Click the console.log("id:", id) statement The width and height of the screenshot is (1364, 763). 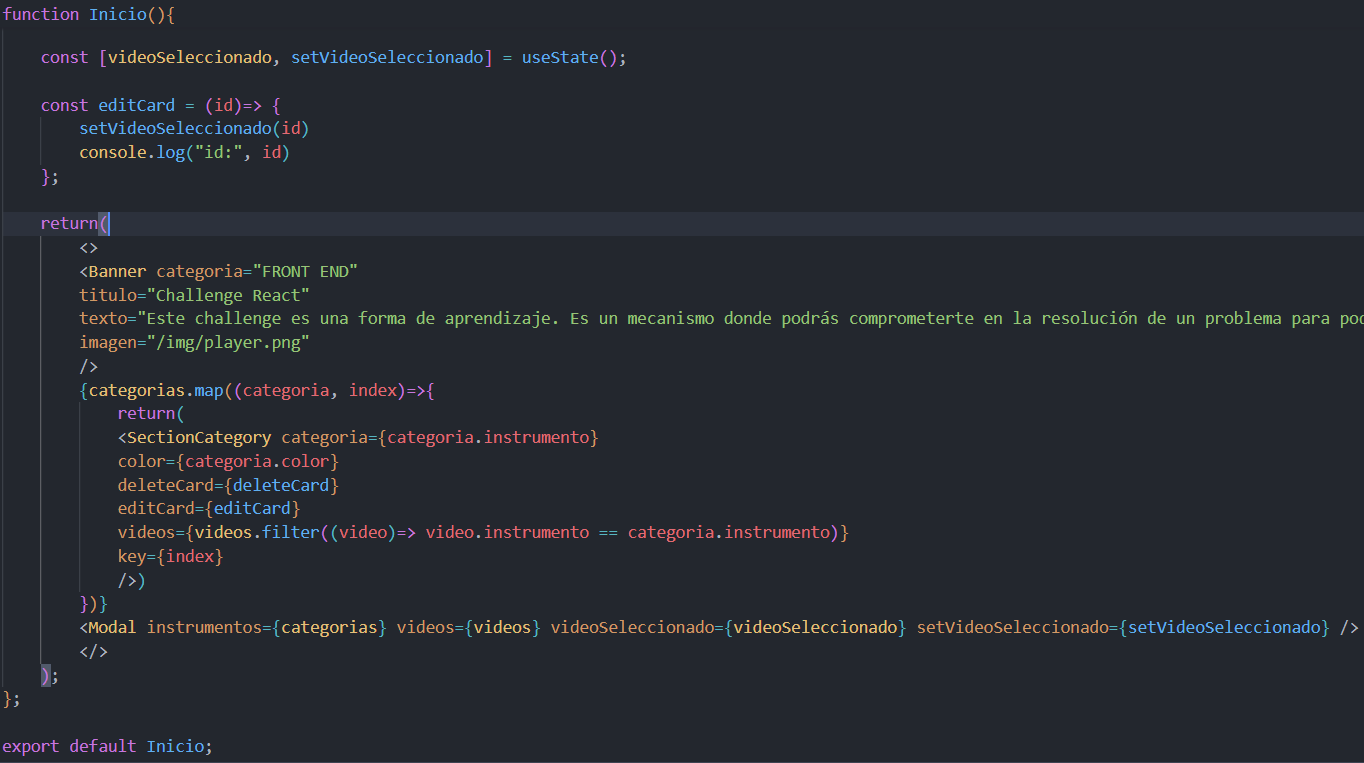pyautogui.click(x=184, y=153)
